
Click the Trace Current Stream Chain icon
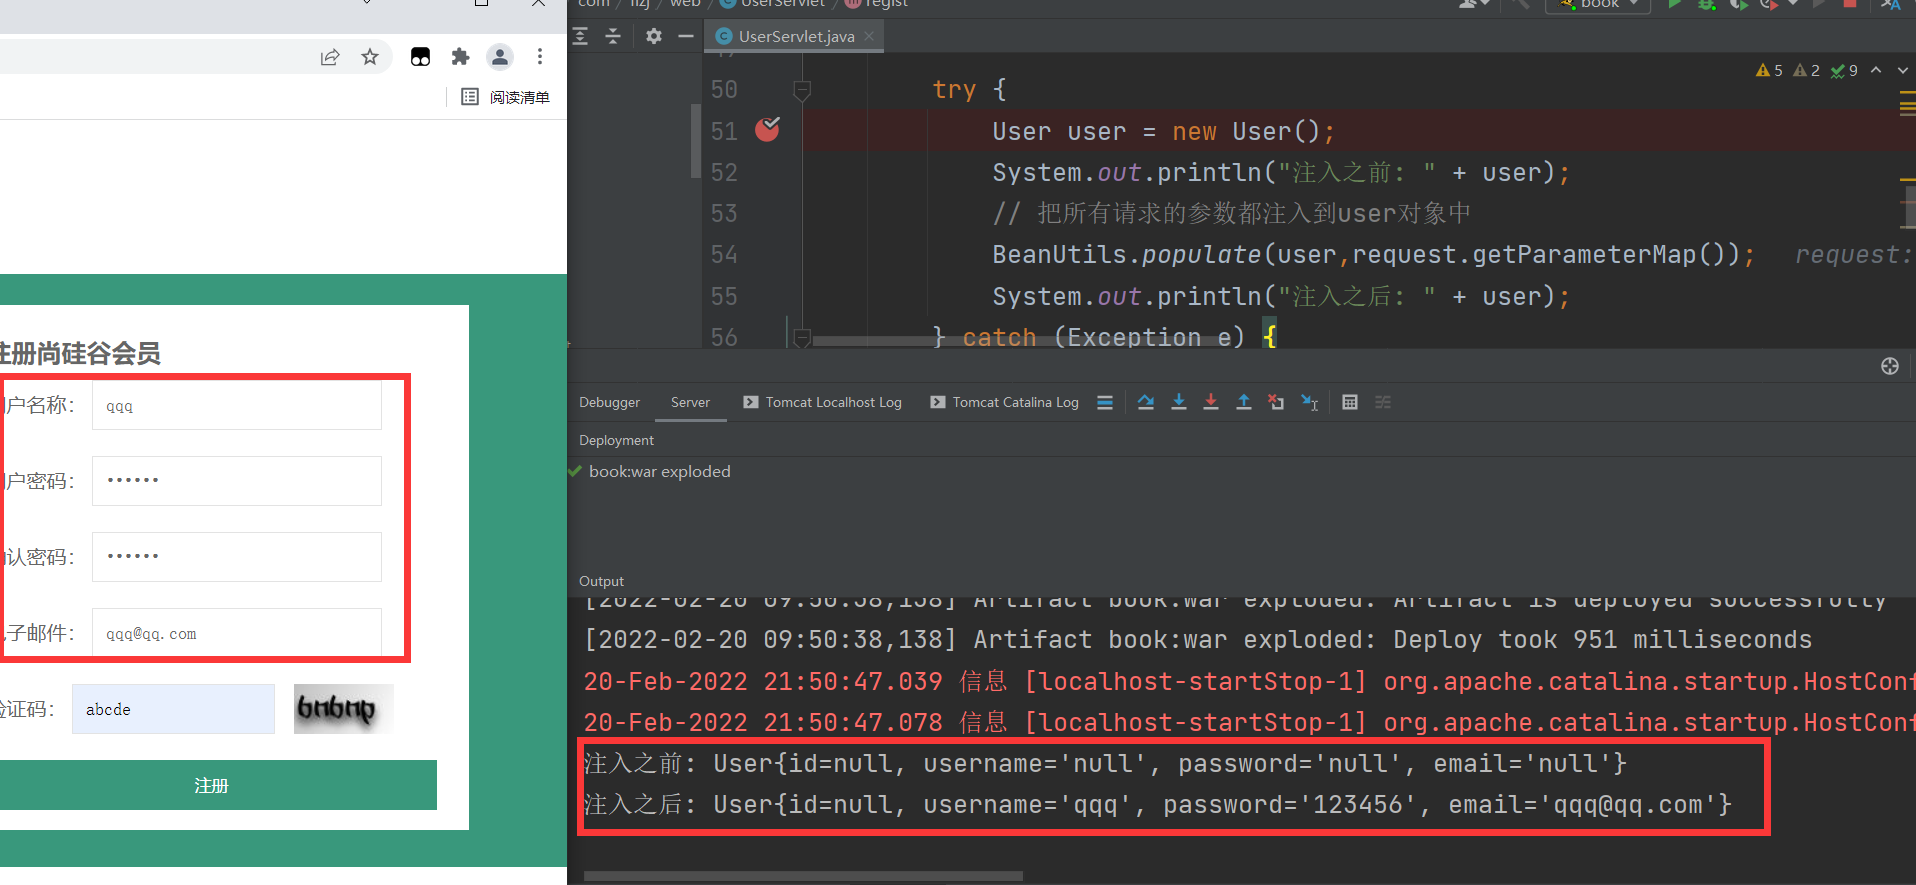(x=1383, y=402)
